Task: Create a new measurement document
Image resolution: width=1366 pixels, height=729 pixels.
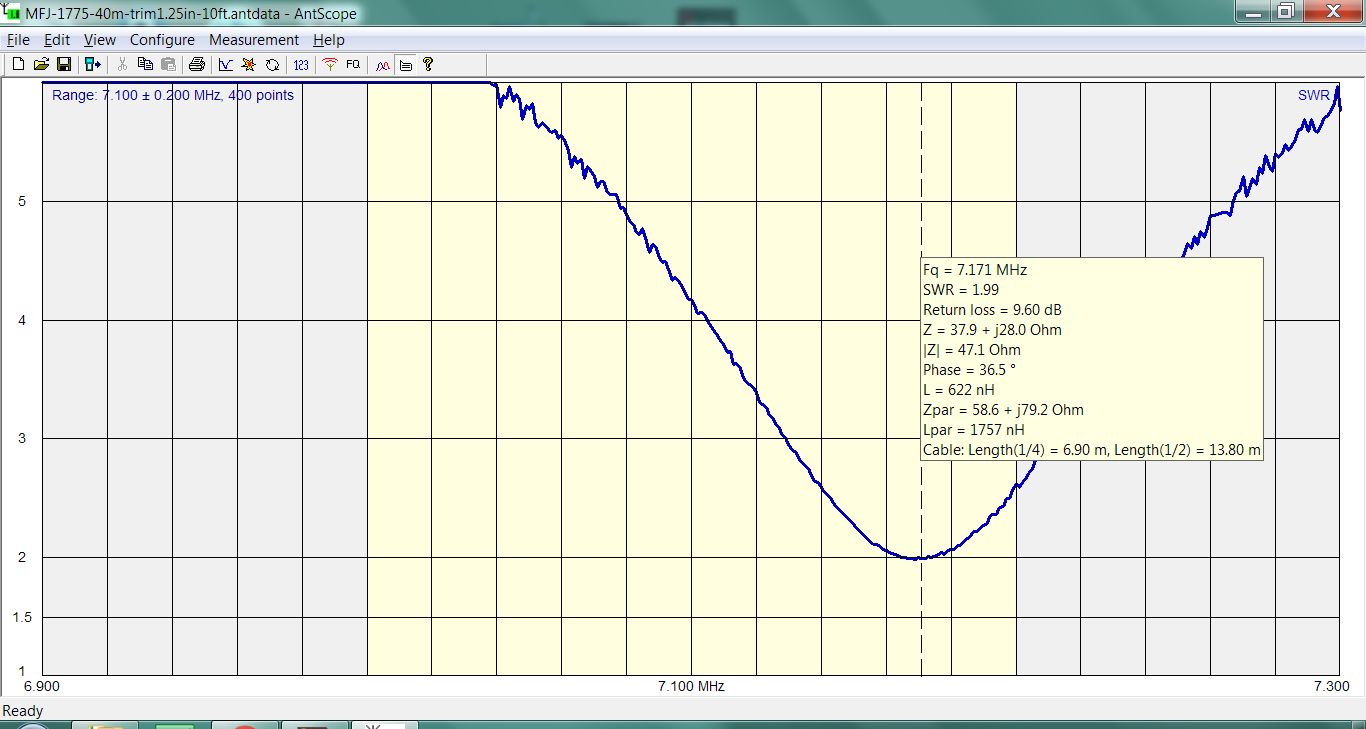Action: pos(18,64)
